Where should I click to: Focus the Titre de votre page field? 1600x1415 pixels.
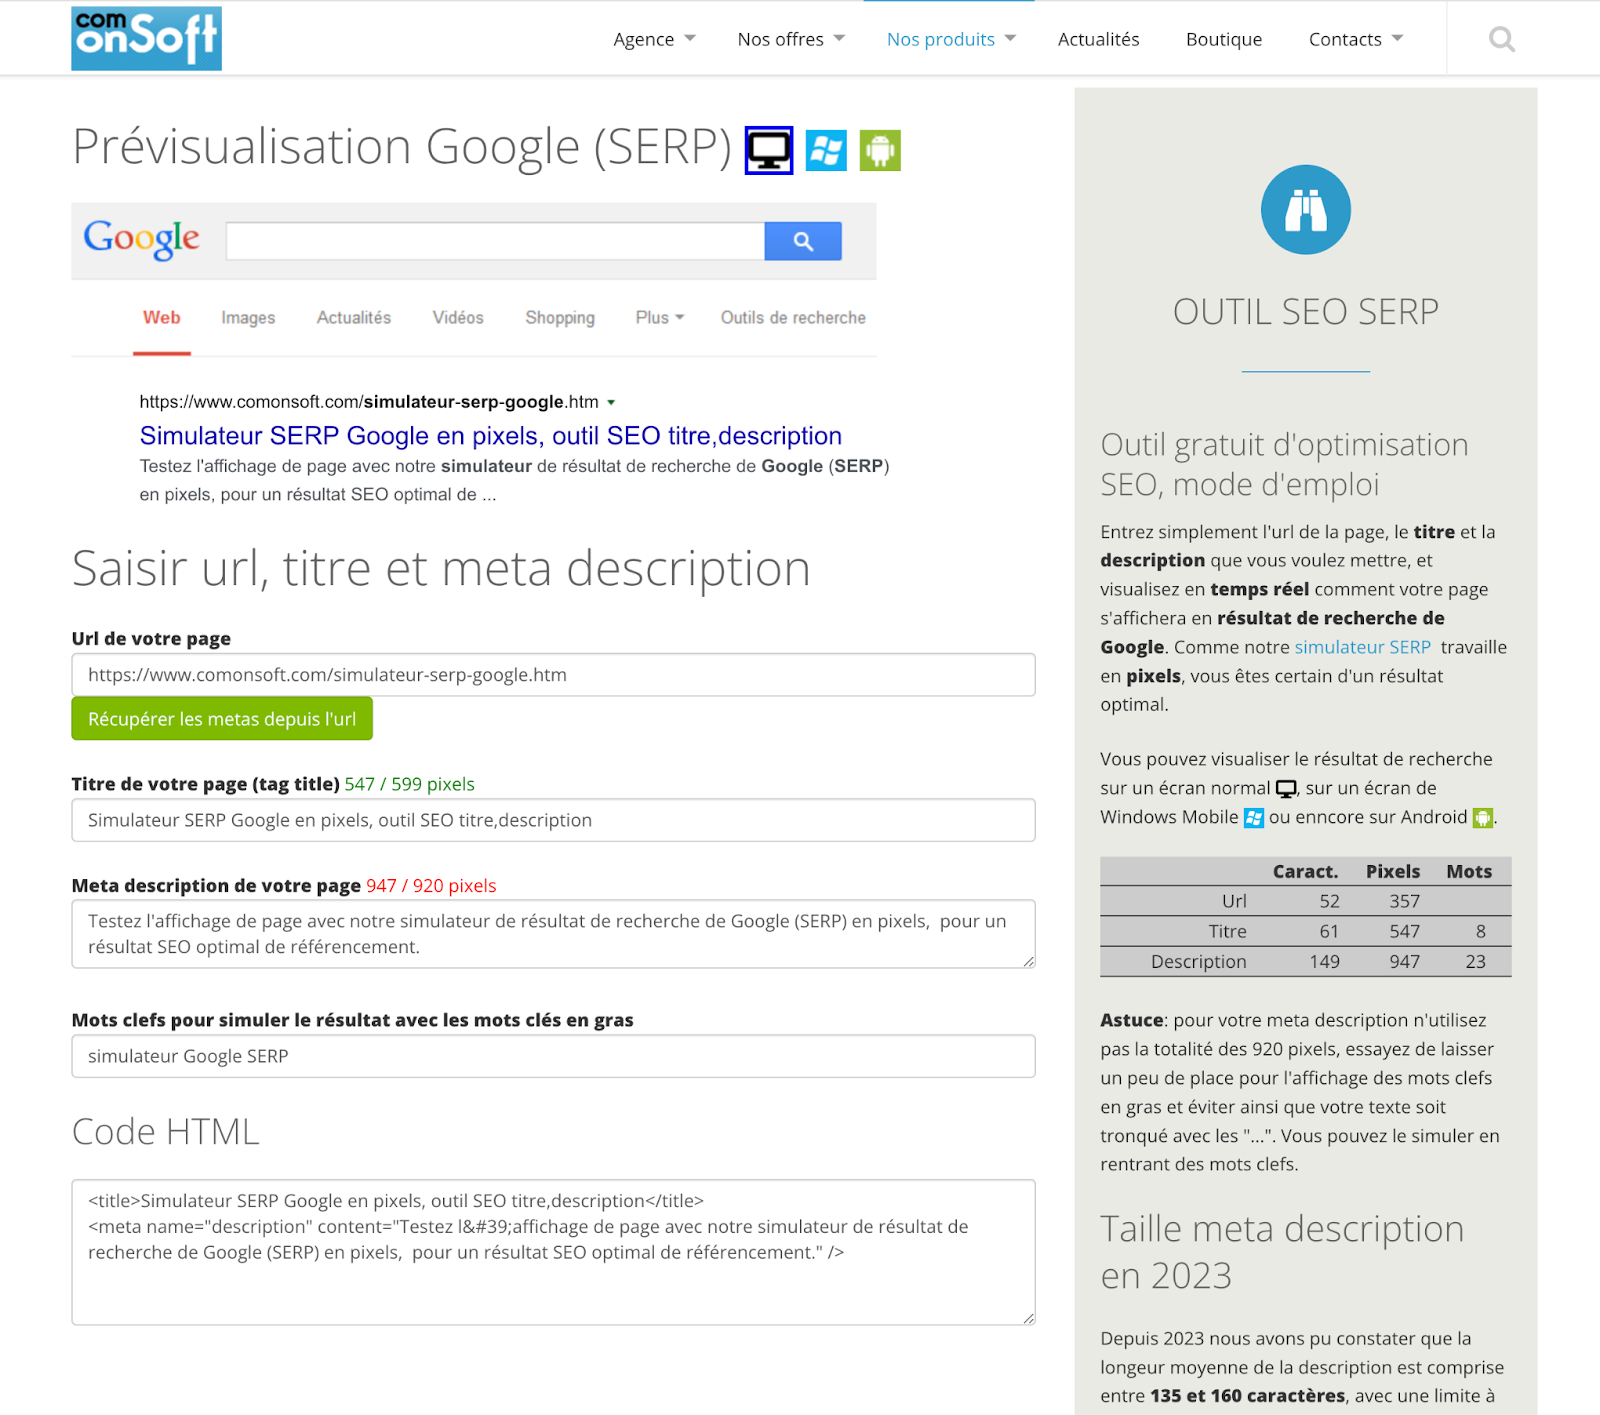553,820
